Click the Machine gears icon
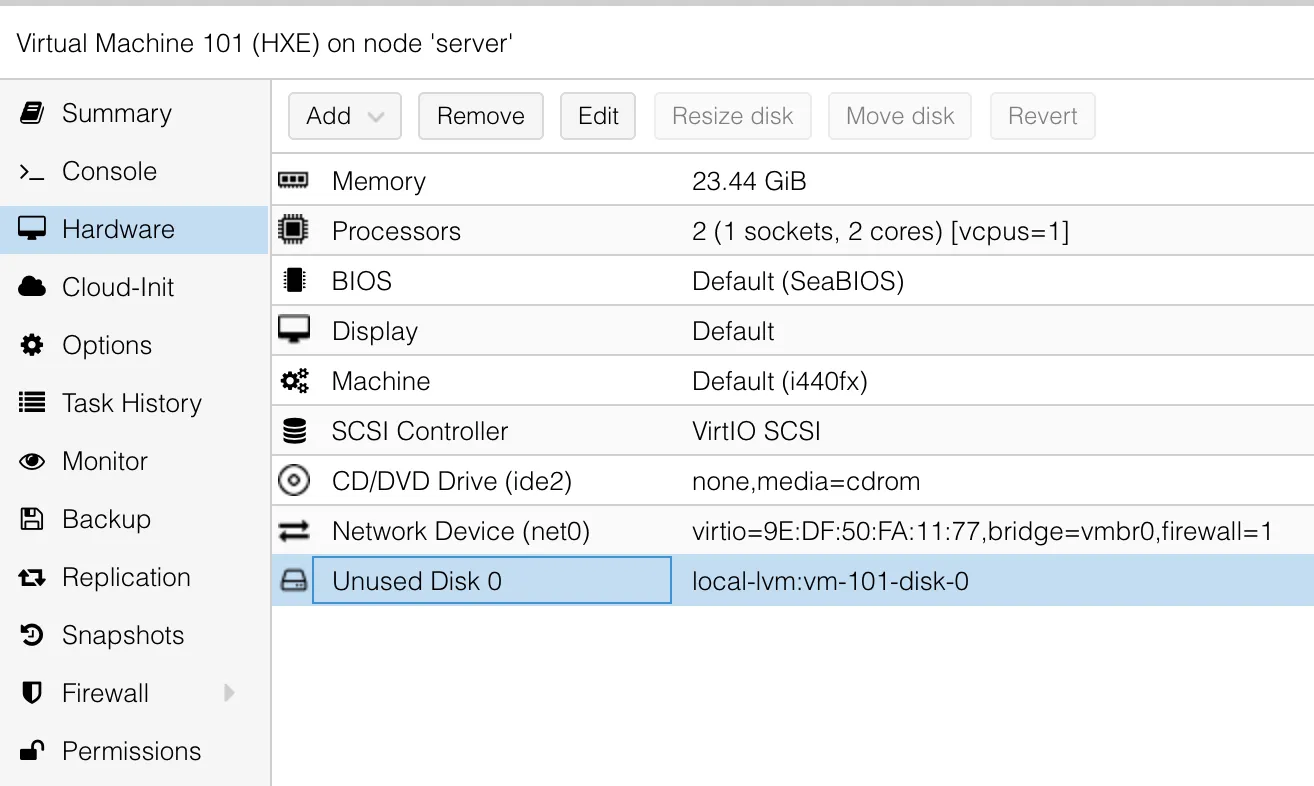The height and width of the screenshot is (786, 1314). tap(293, 381)
